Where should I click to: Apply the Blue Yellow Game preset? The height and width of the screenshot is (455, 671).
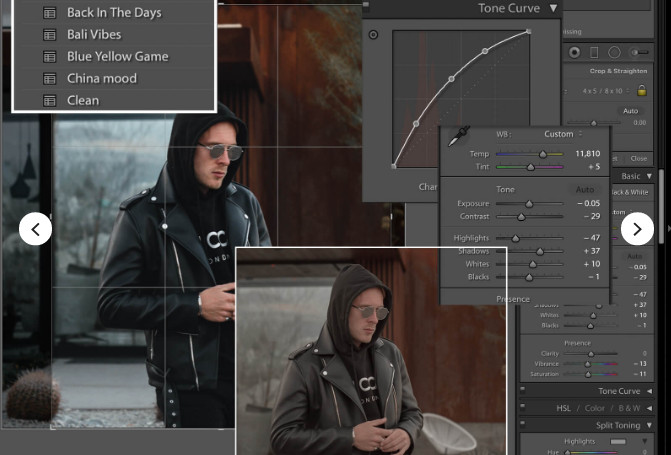[x=117, y=57]
